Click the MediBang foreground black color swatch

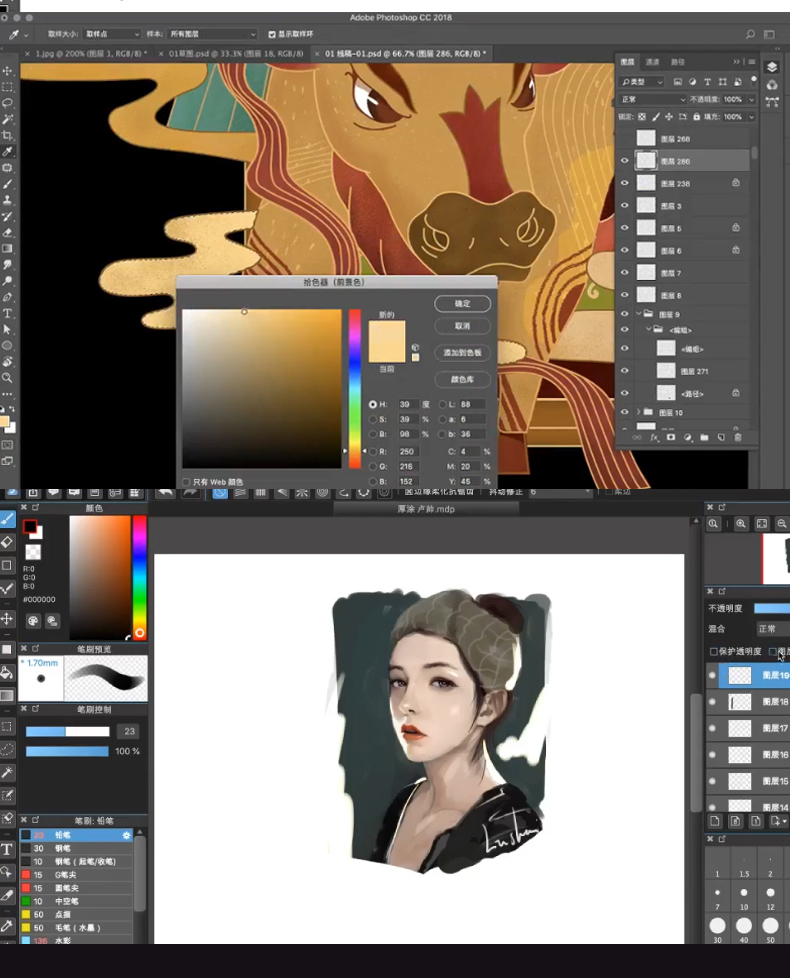(x=29, y=527)
